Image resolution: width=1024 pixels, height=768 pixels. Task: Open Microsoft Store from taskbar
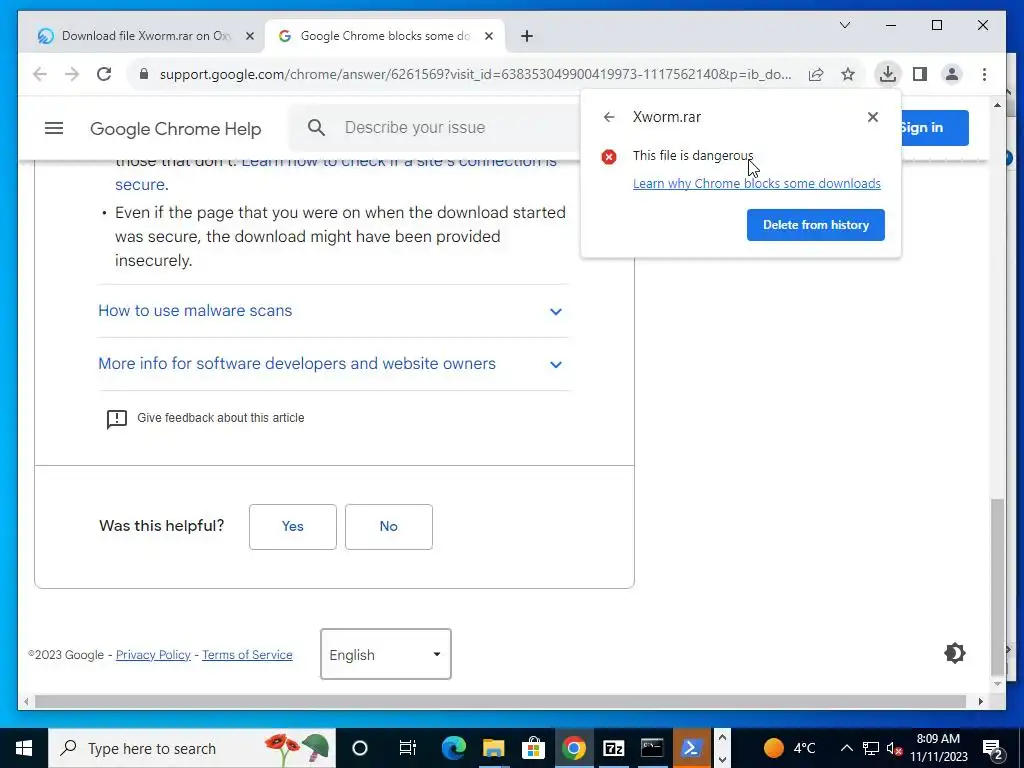534,748
